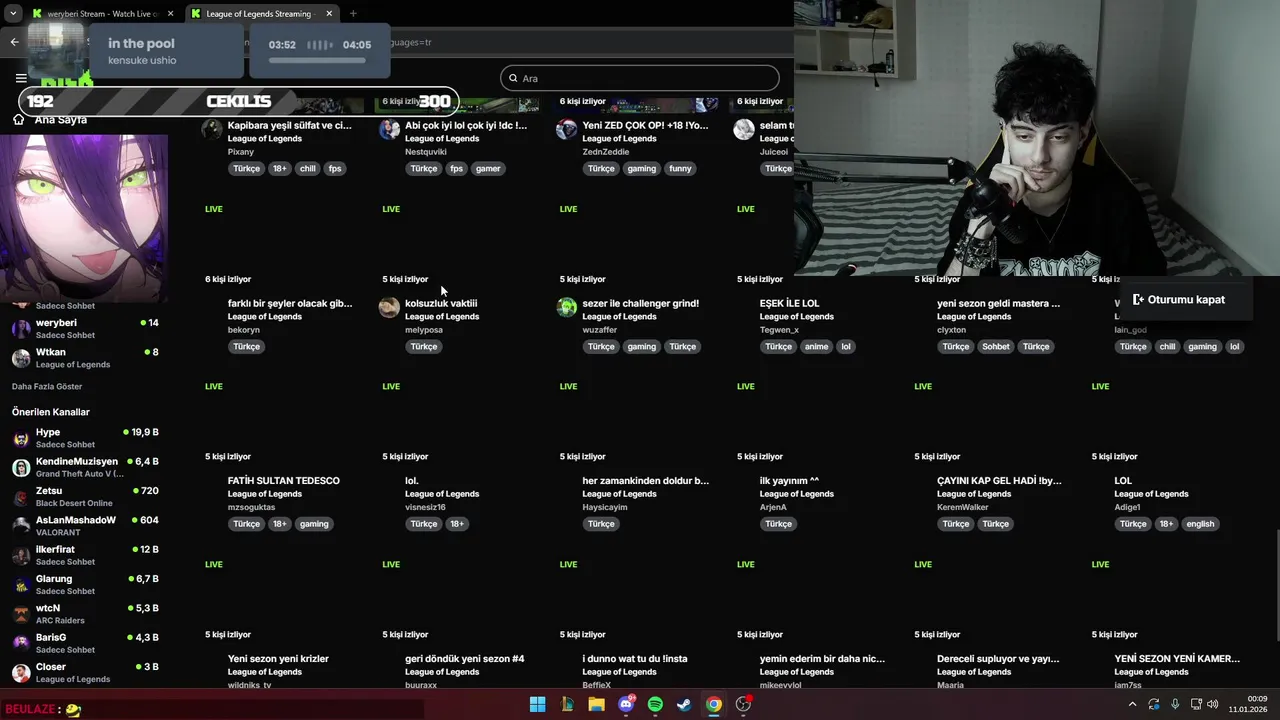Viewport: 1280px width, 720px height.
Task: Select Ana Sayfa in the sidebar
Action: [61, 120]
